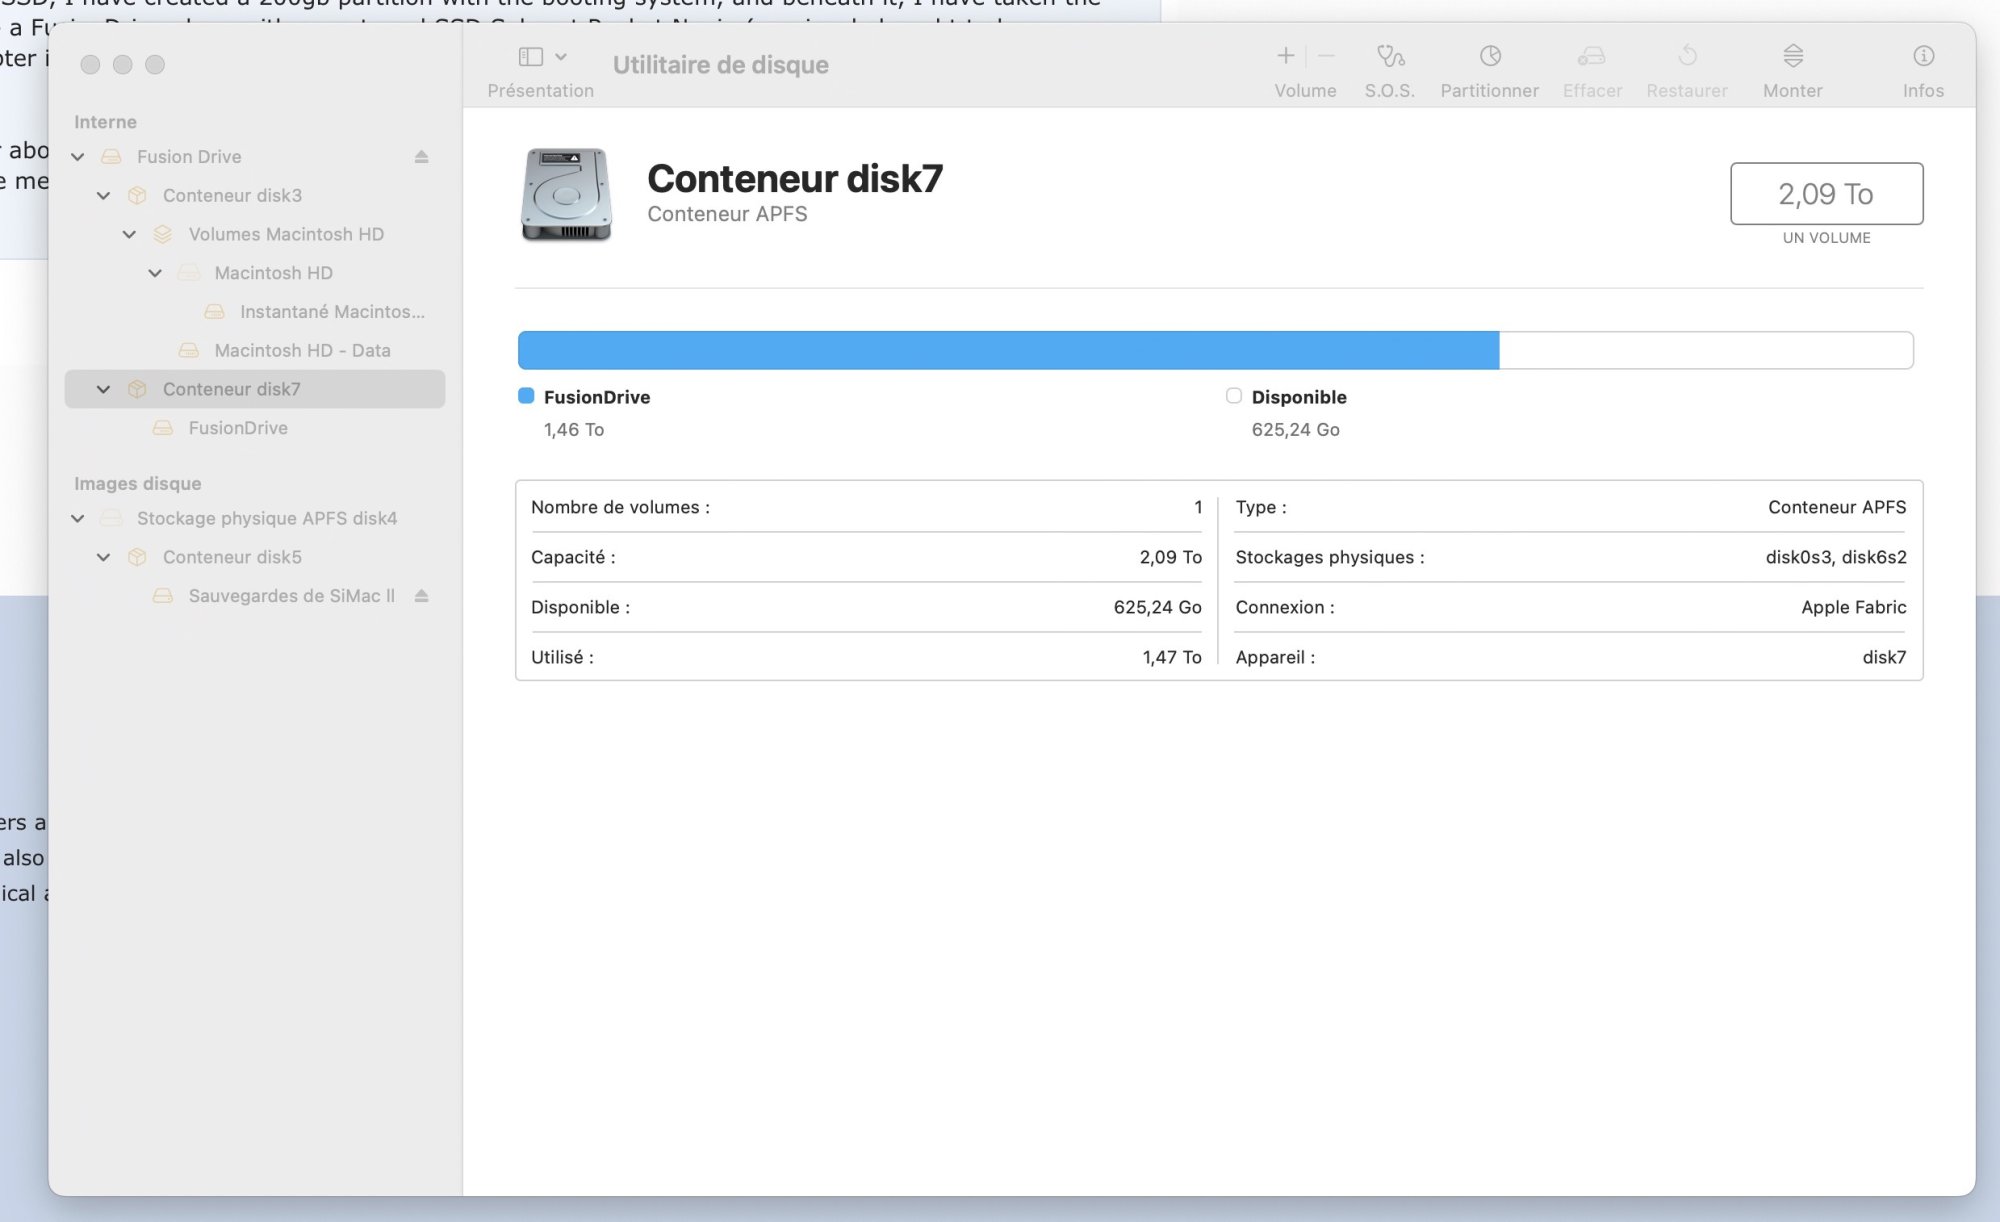
Task: Select Macintosh HD - Data volume
Action: point(302,351)
